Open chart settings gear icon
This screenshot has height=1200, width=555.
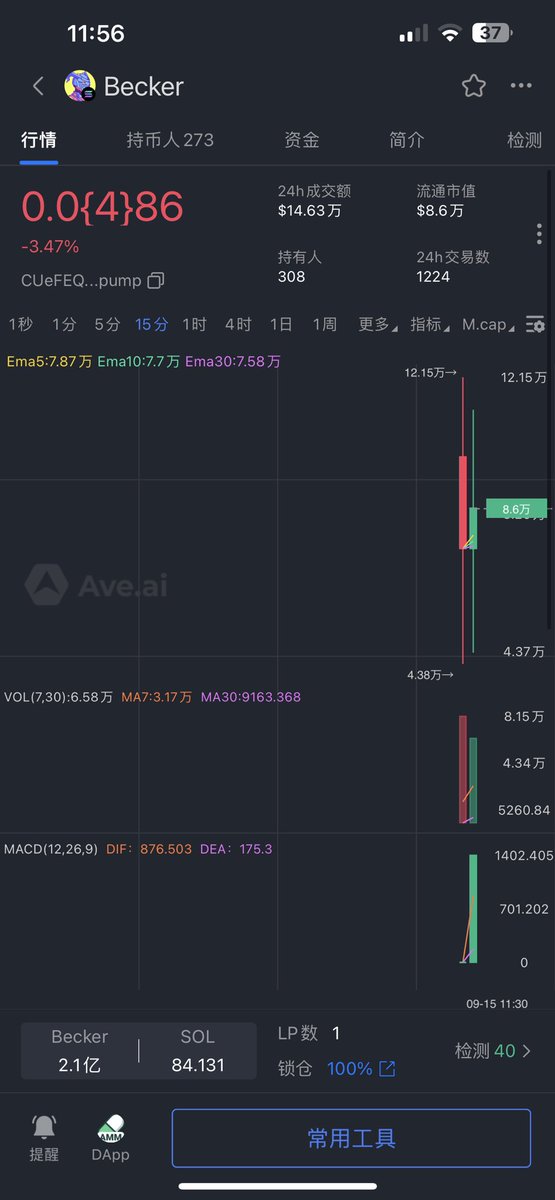pyautogui.click(x=536, y=324)
